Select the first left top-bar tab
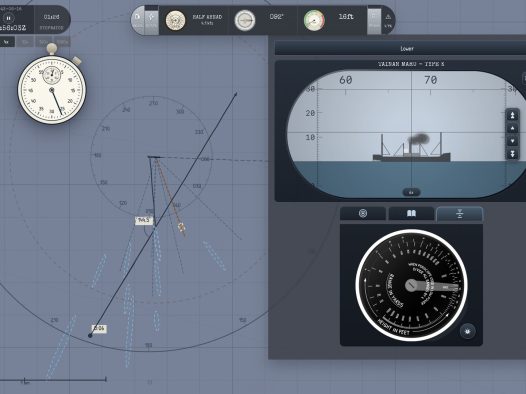The height and width of the screenshot is (394, 526). point(138,21)
